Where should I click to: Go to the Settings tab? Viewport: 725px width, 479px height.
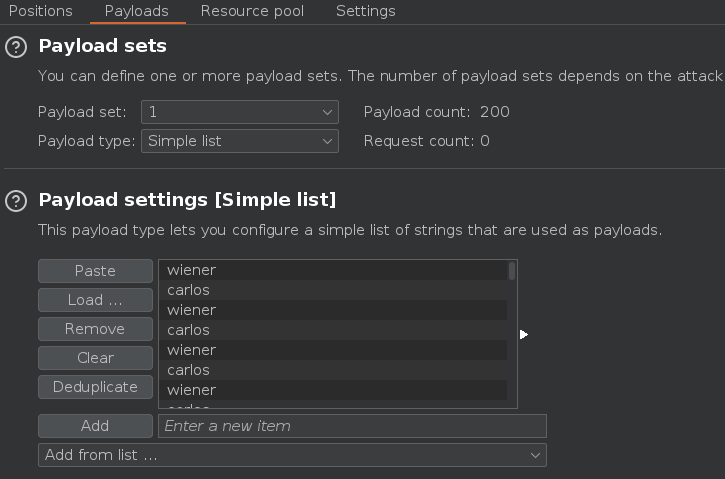point(365,11)
